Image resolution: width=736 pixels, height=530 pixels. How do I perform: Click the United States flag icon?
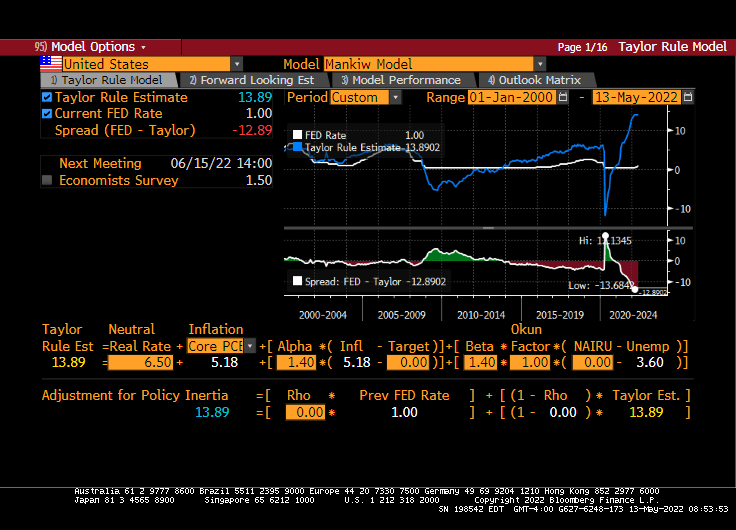(50, 64)
